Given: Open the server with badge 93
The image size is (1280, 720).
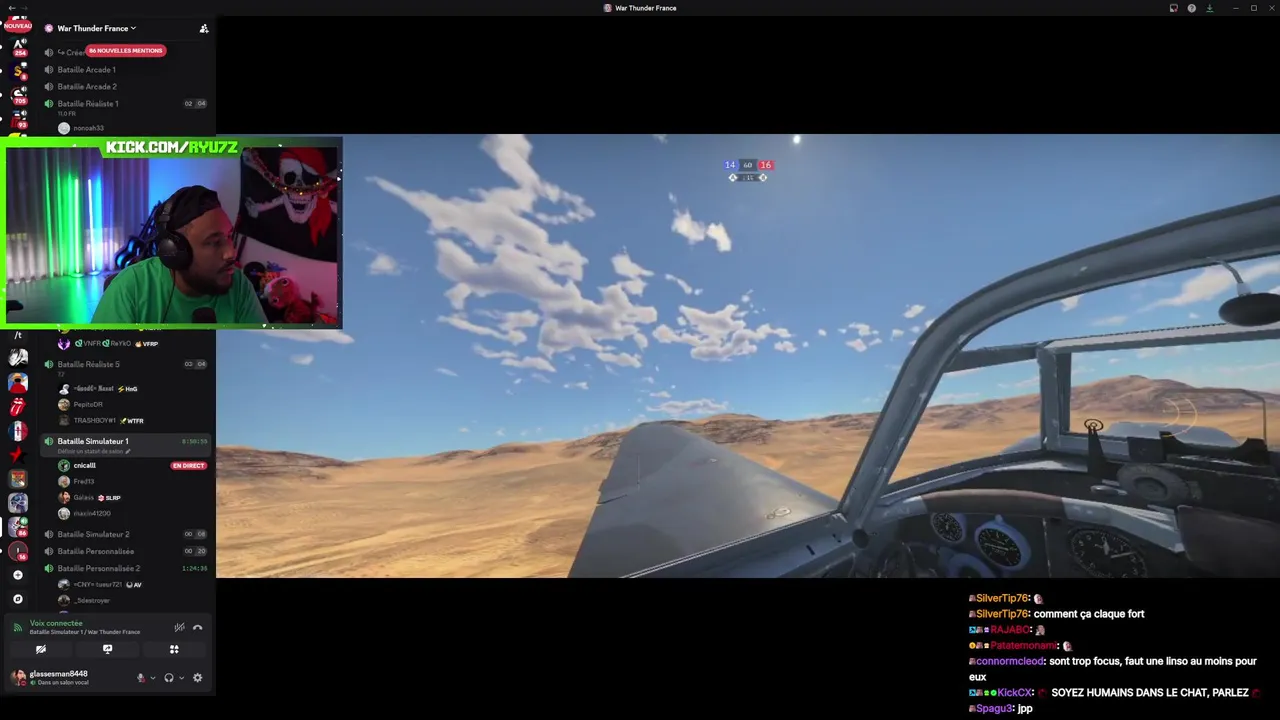Looking at the screenshot, I should 18,118.
